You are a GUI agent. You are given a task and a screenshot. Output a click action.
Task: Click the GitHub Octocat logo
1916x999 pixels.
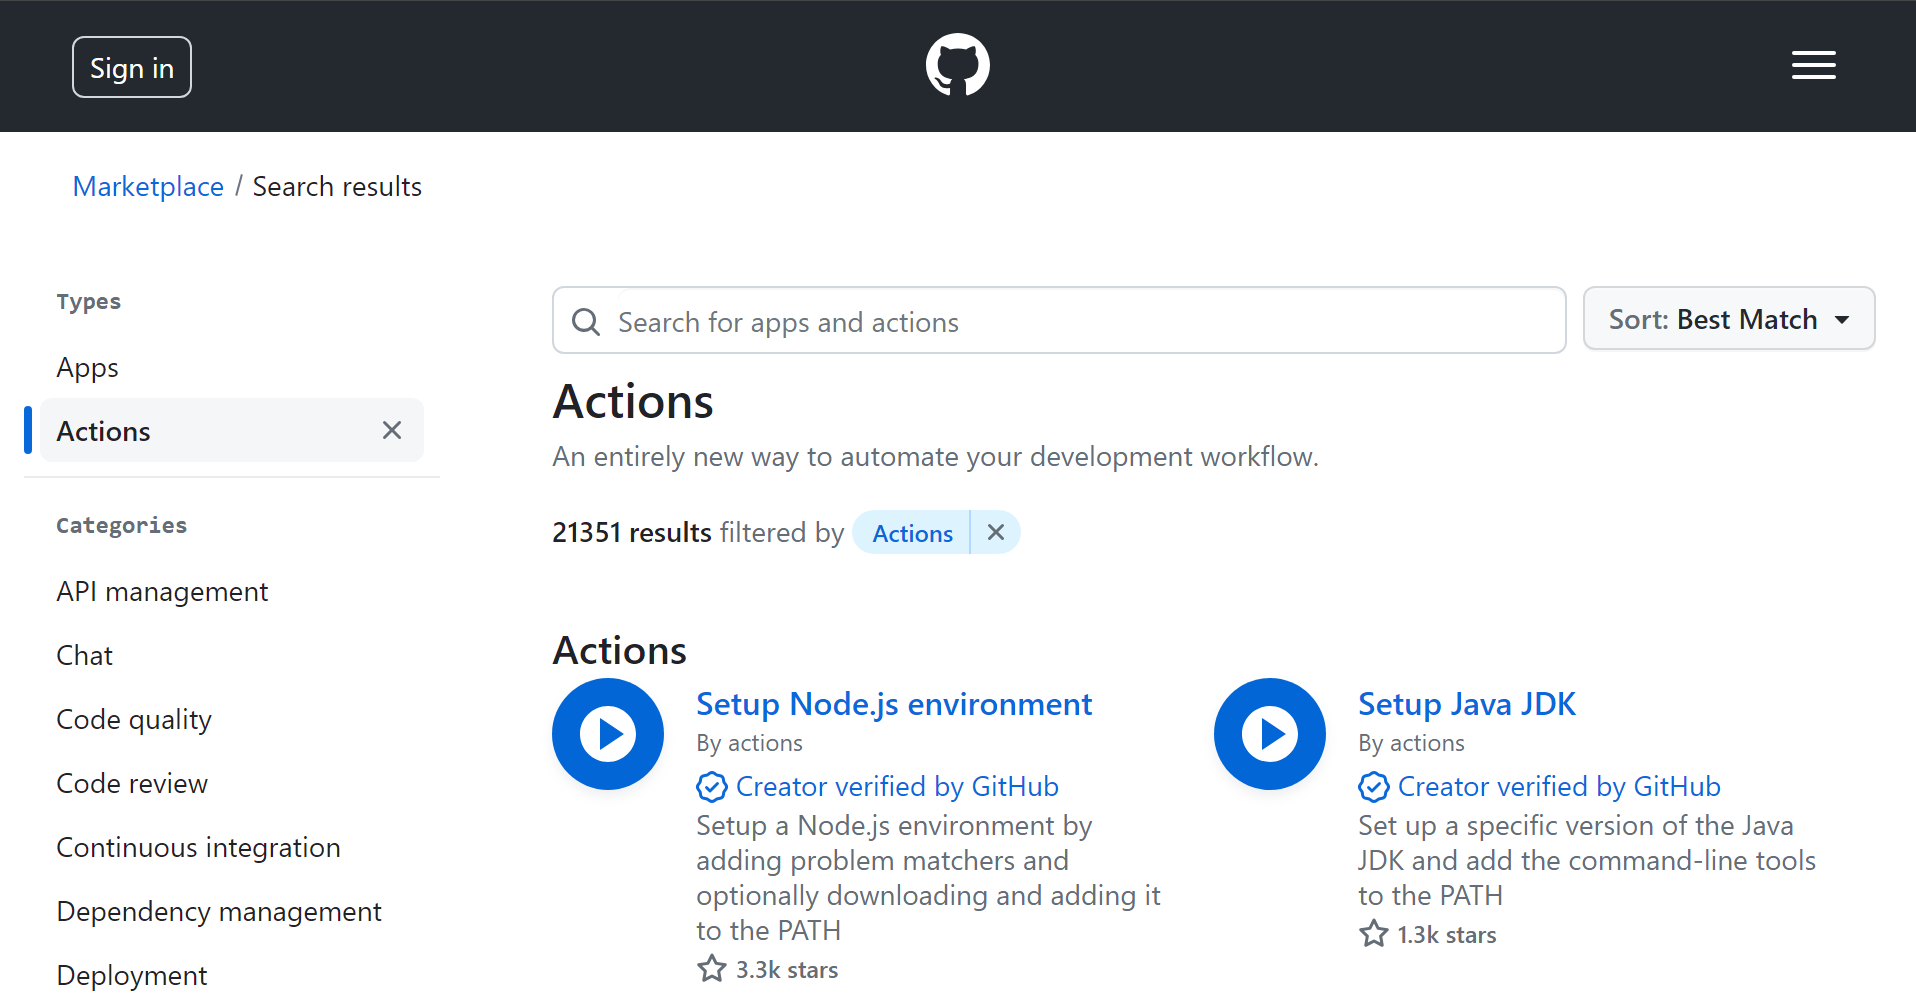957,65
